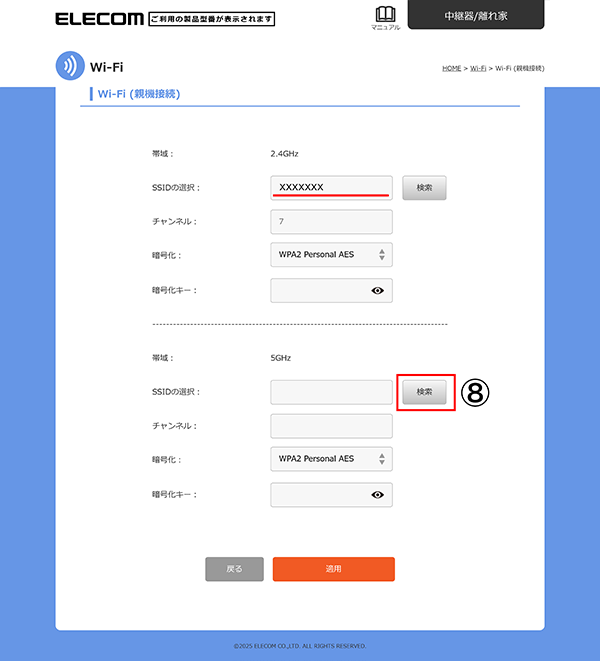This screenshot has height=661, width=600.
Task: Open the 5GHz 暗号化 WPA2 Personal AES dropdown
Action: 330,459
